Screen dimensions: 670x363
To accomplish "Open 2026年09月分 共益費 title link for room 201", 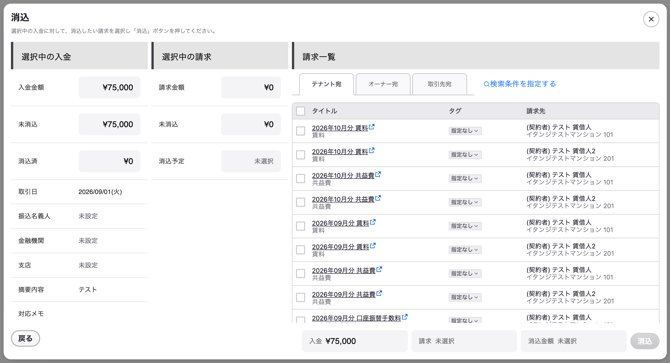I will click(x=344, y=294).
